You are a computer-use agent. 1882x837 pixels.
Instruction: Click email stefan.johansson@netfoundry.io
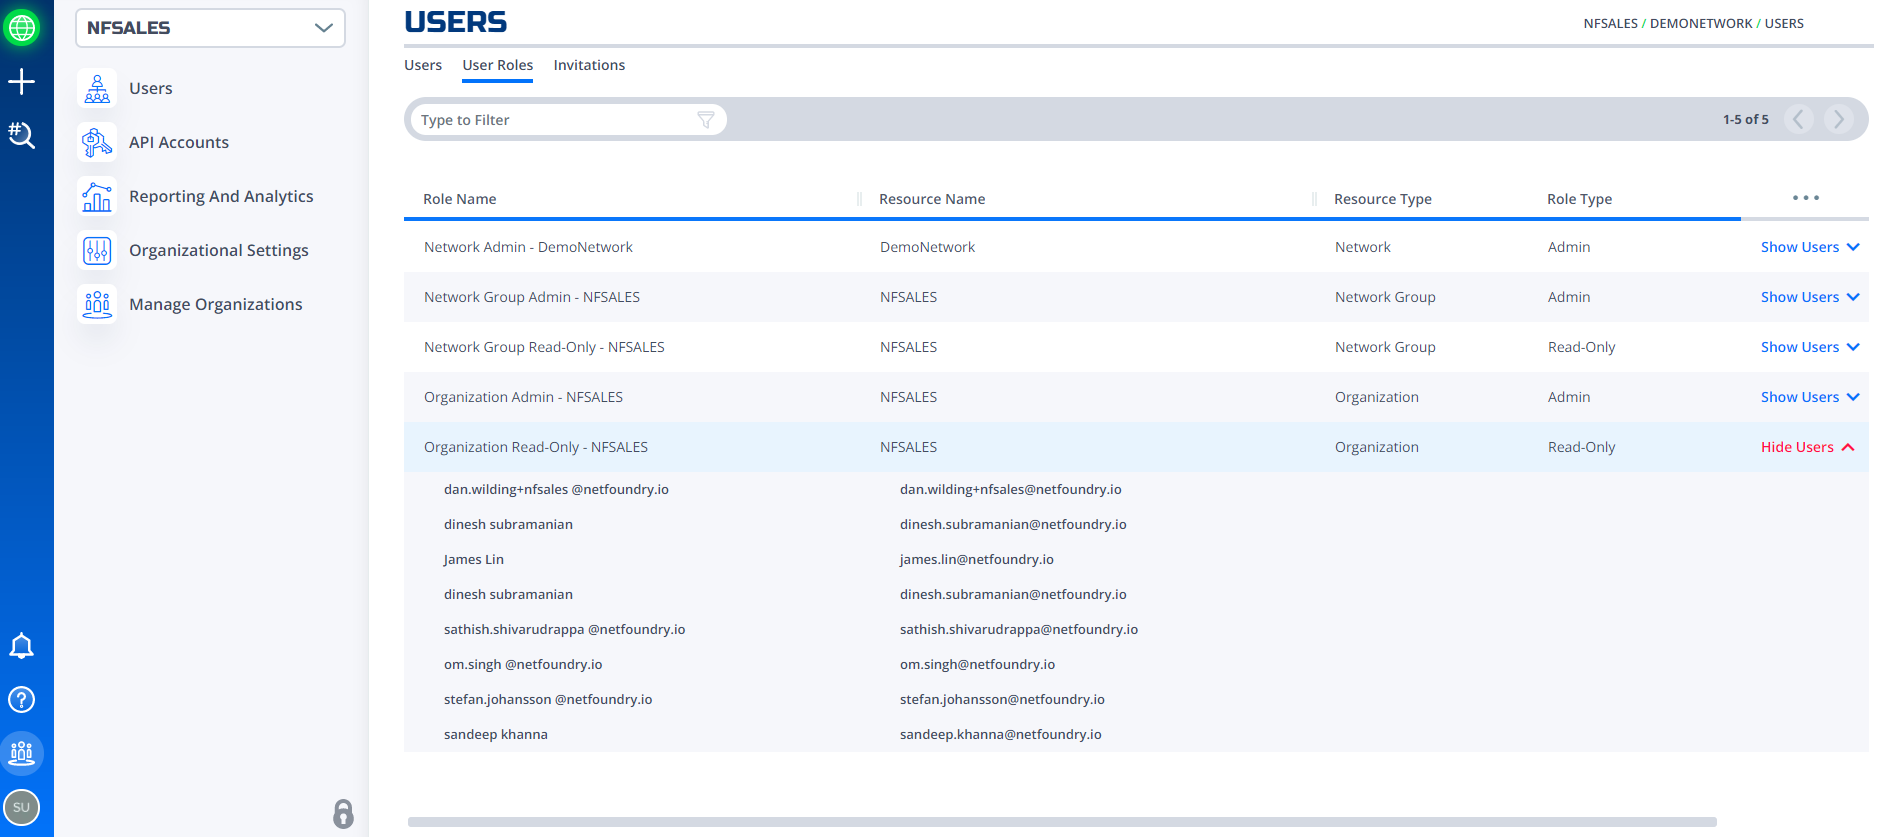click(1002, 699)
